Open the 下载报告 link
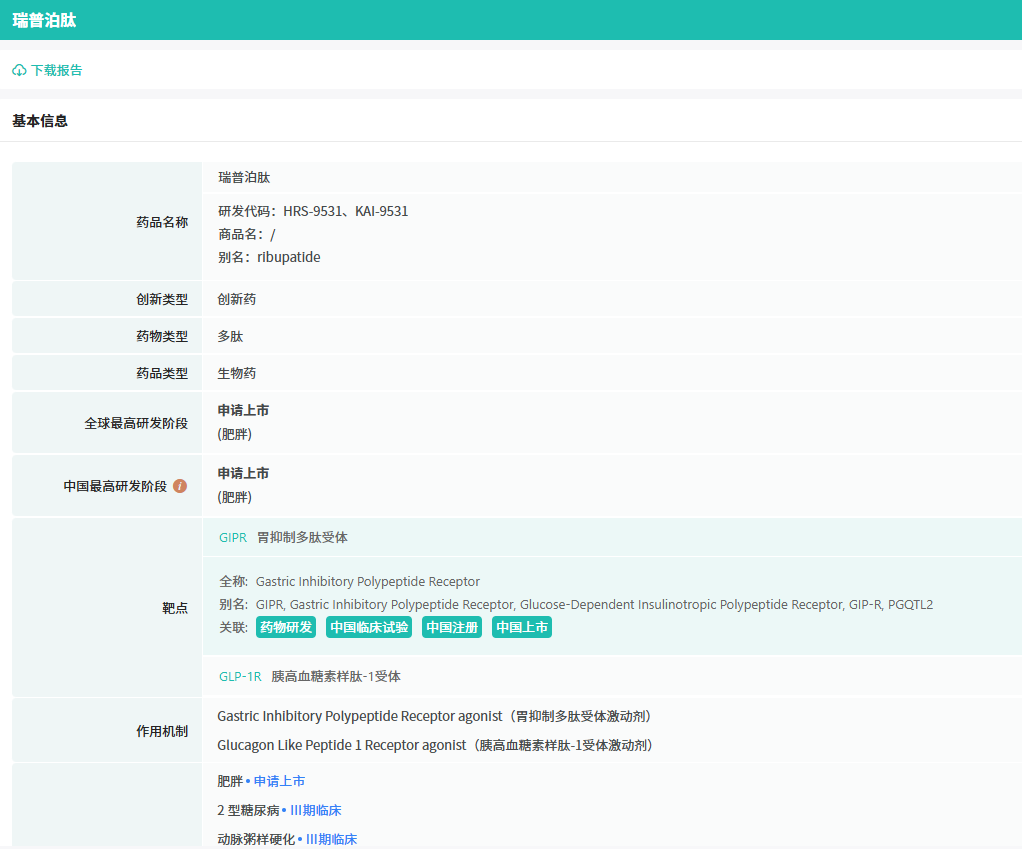1022x849 pixels. [x=57, y=70]
